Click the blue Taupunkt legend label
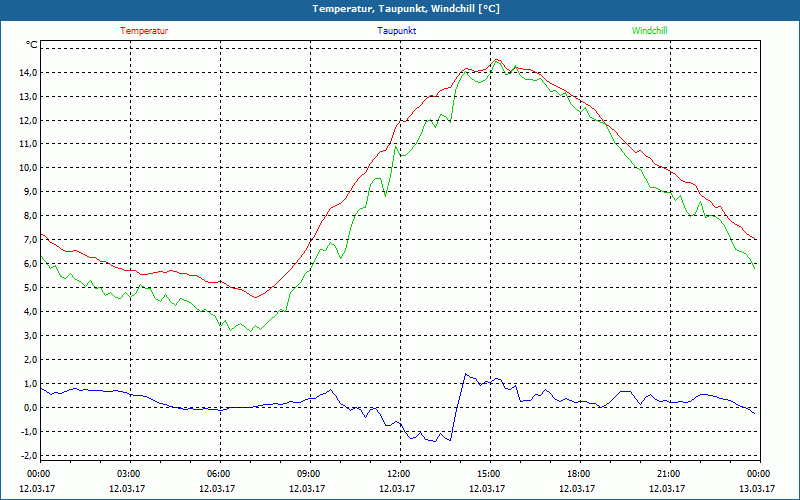The width and height of the screenshot is (800, 500). (x=396, y=31)
